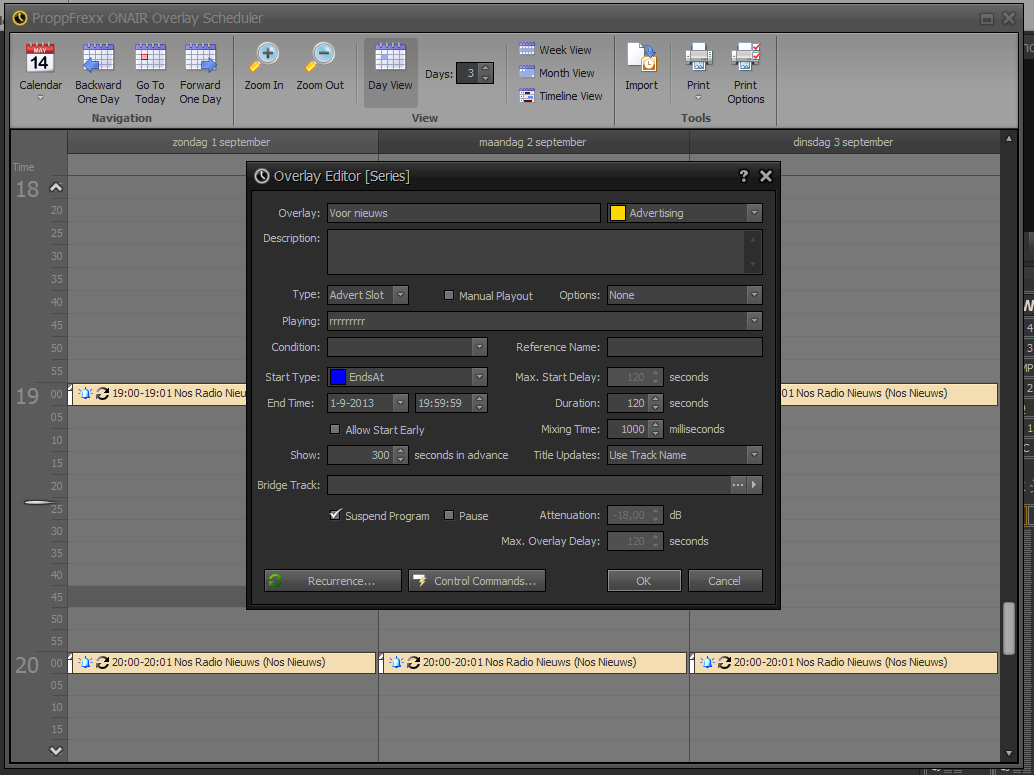
Task: Zoom In on the schedule
Action: (264, 59)
